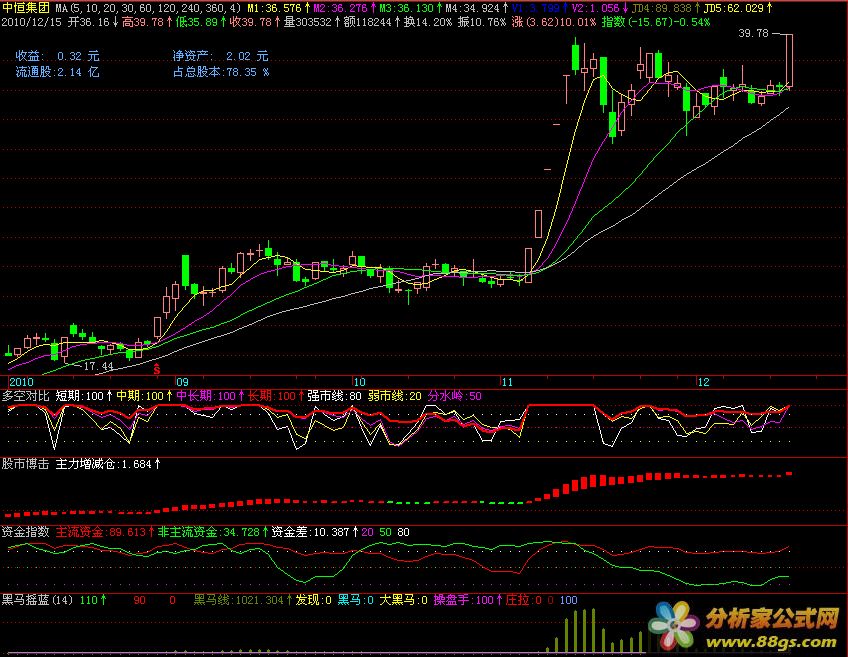The image size is (848, 657).
Task: Click the 黑马线:1021.304 value
Action: [243, 600]
